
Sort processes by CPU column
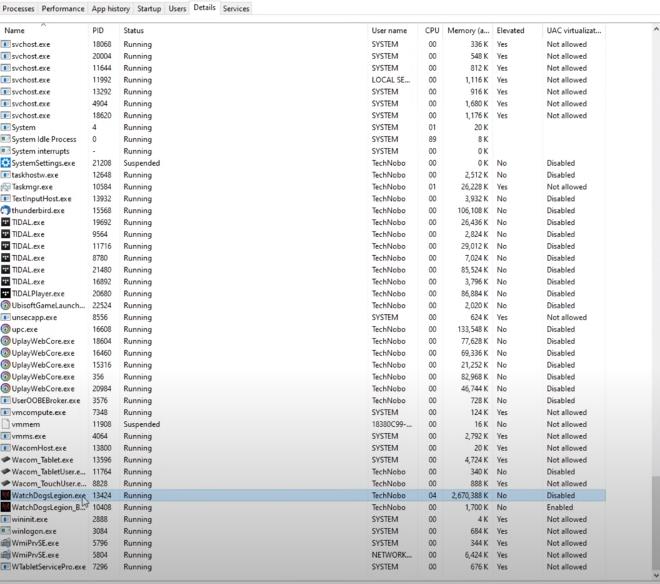coord(431,31)
